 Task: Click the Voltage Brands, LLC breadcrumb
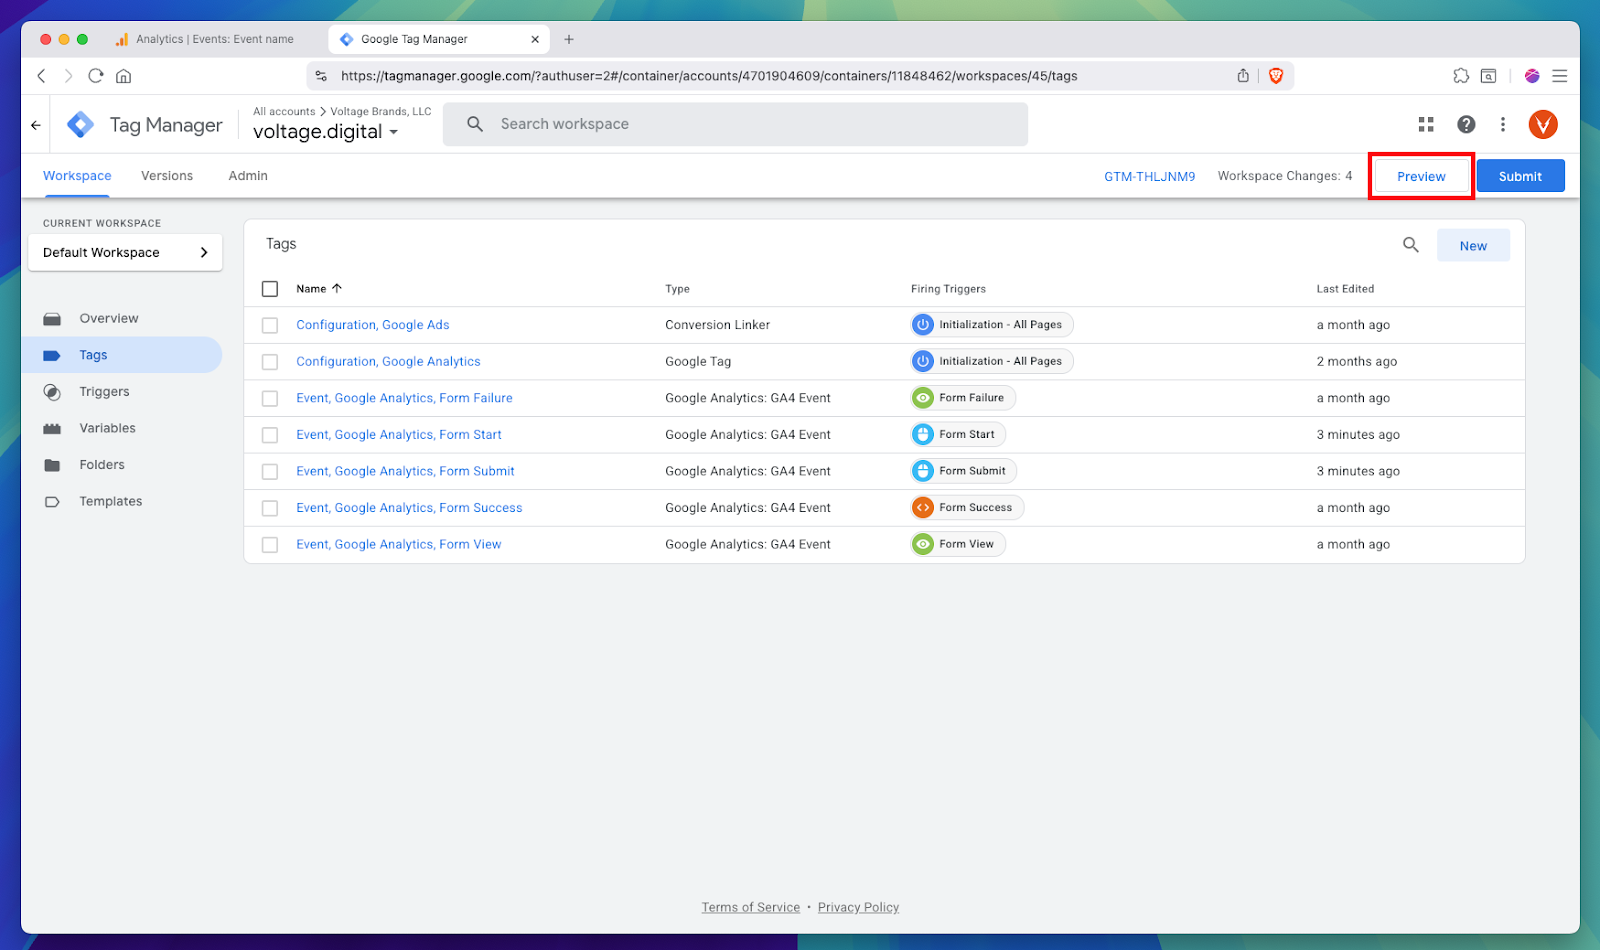[x=381, y=111]
